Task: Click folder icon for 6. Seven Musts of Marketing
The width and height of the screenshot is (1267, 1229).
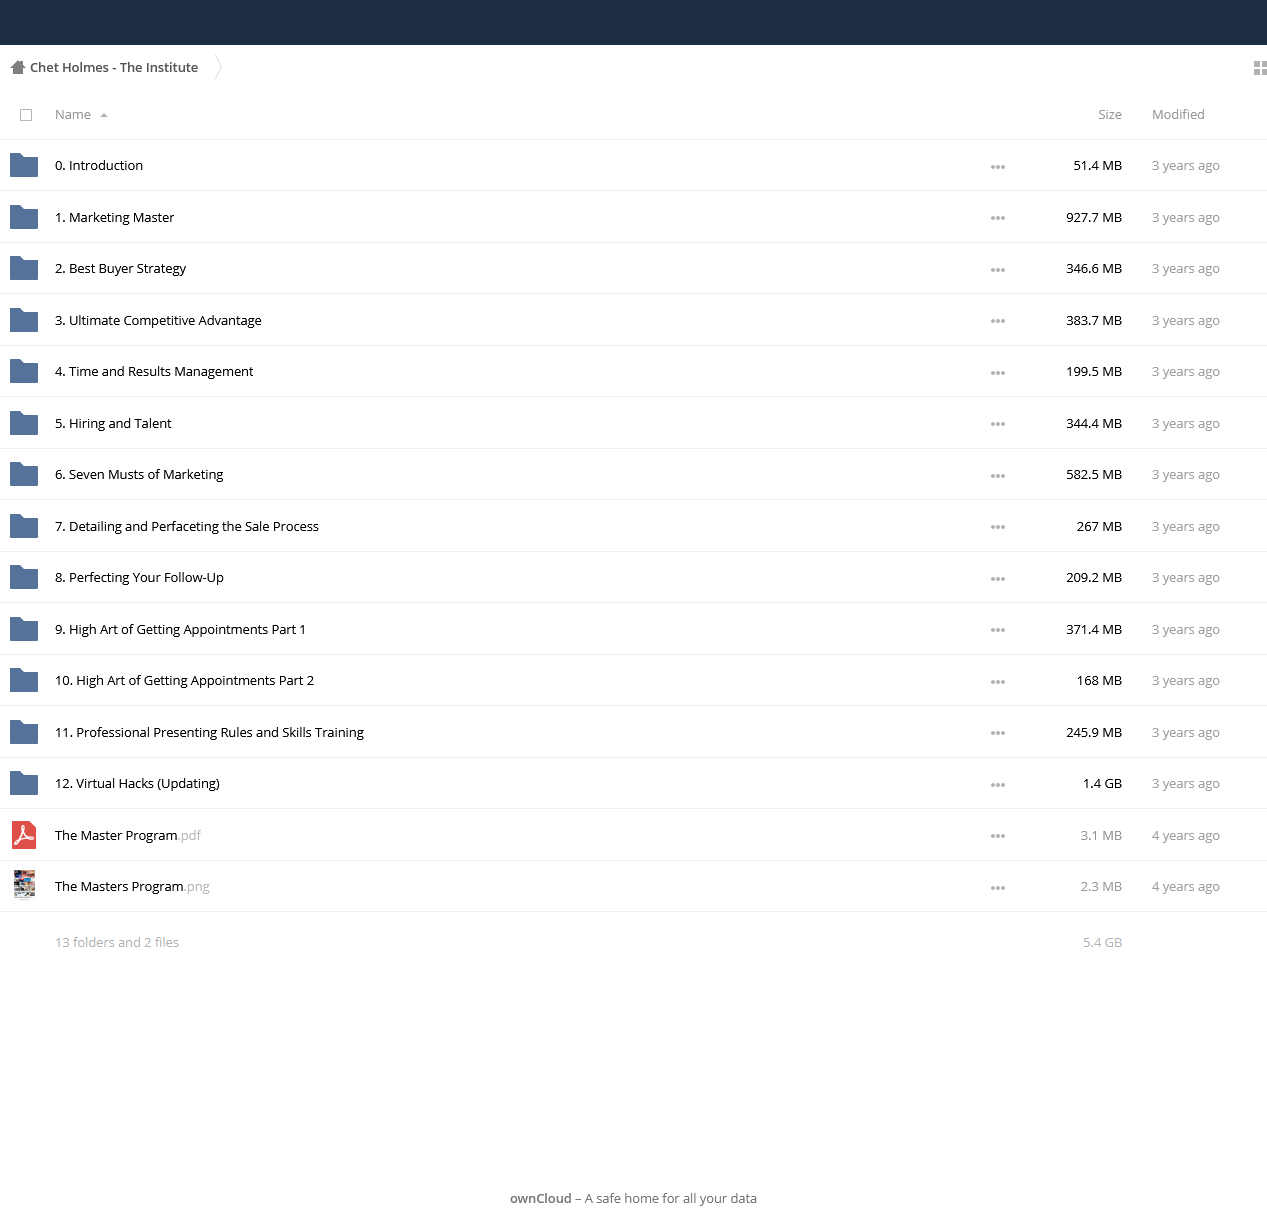Action: pyautogui.click(x=24, y=474)
